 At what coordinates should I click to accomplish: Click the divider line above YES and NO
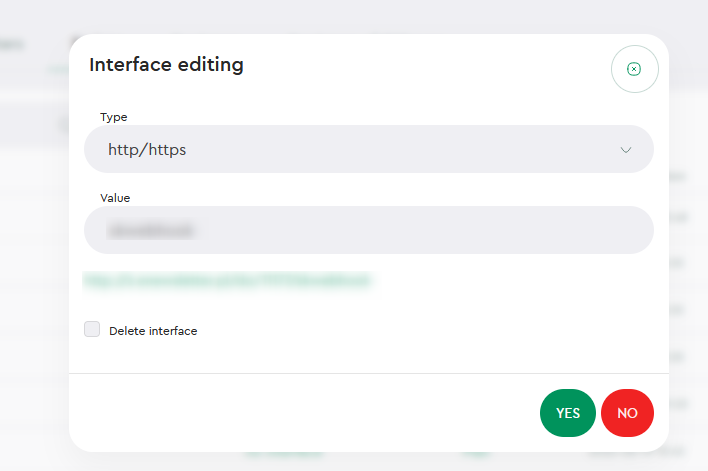(x=368, y=373)
